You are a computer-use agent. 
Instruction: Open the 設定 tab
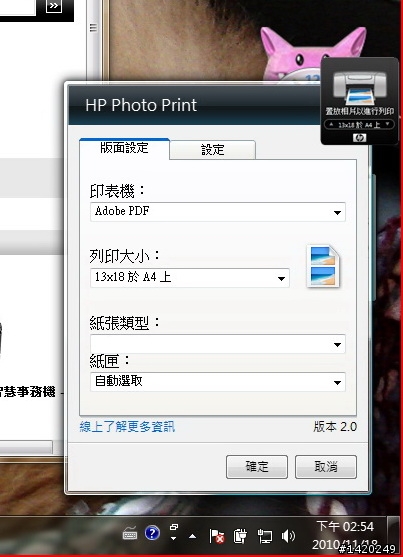[x=213, y=150]
